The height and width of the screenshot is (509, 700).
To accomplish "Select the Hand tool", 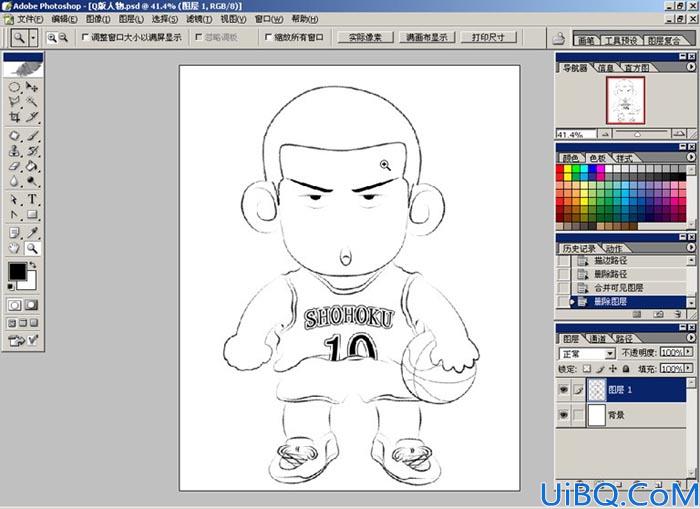I will (14, 248).
